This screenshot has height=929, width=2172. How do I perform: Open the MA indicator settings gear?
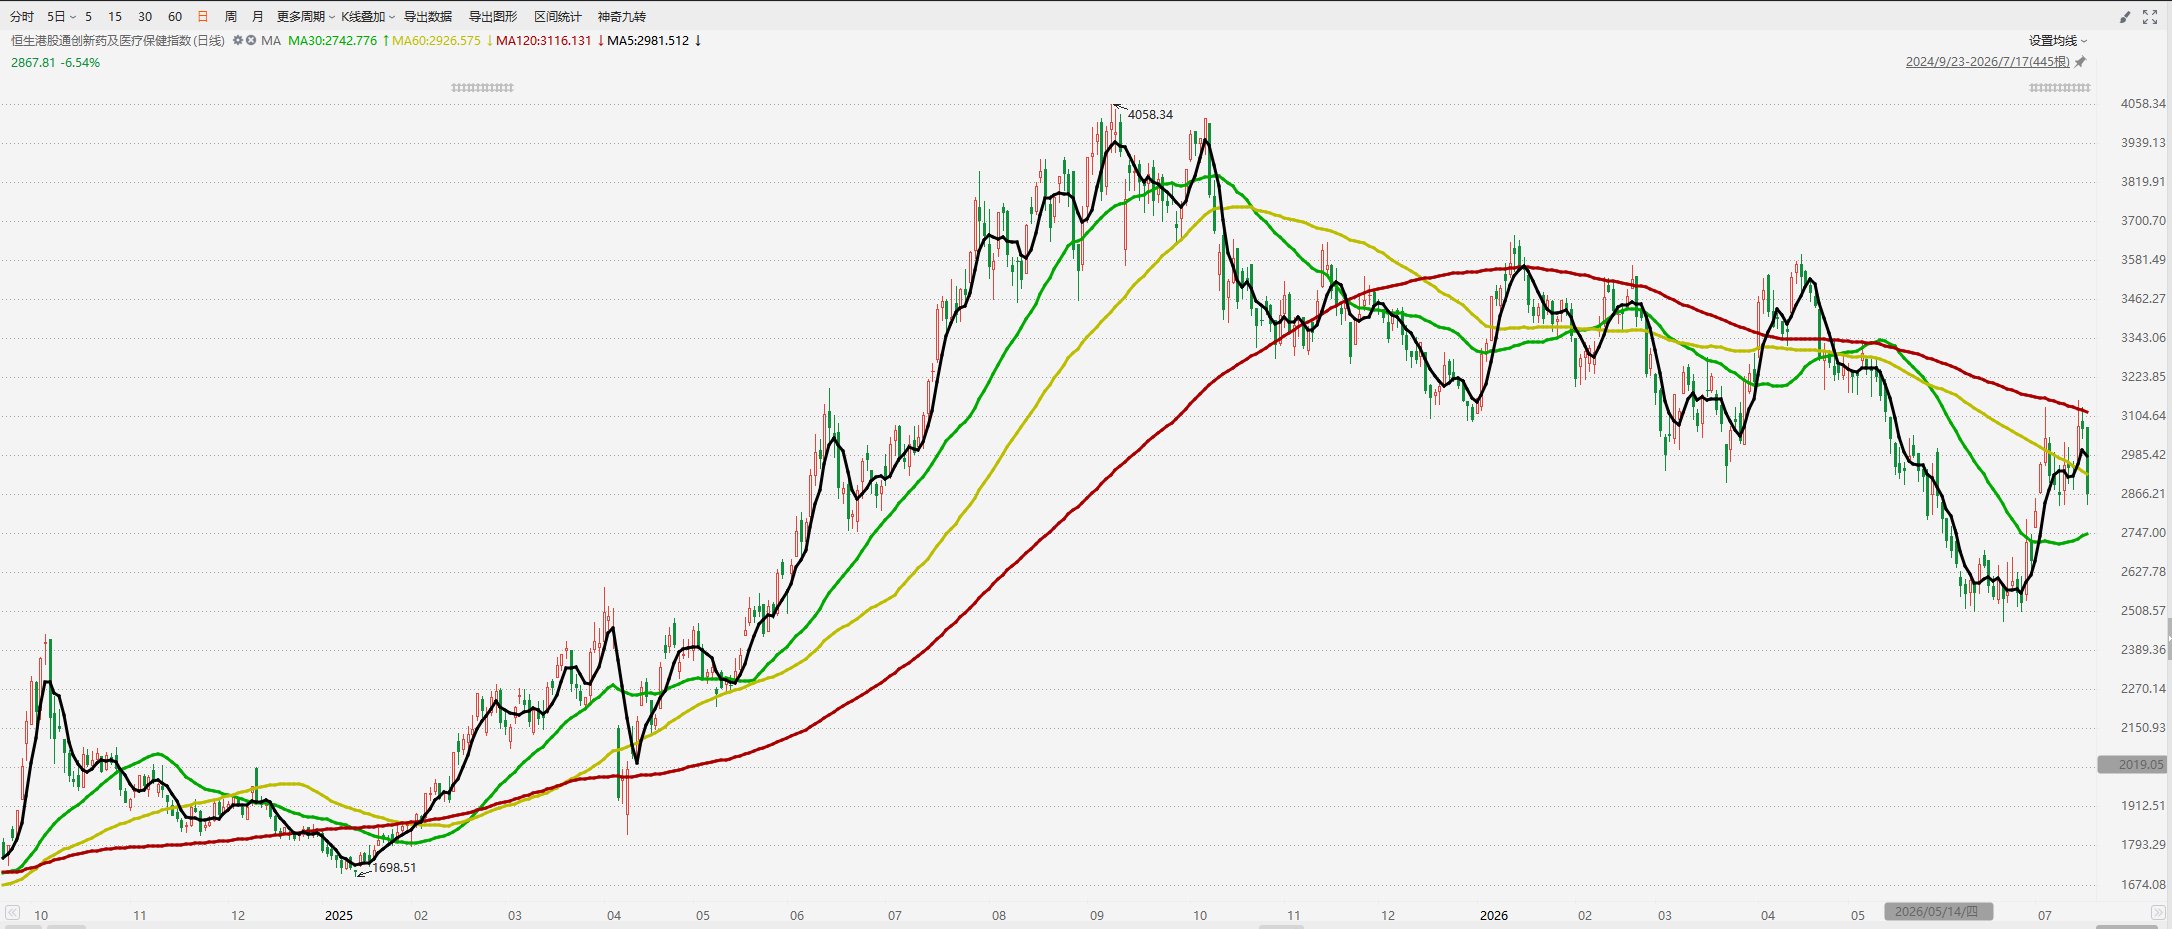(238, 41)
